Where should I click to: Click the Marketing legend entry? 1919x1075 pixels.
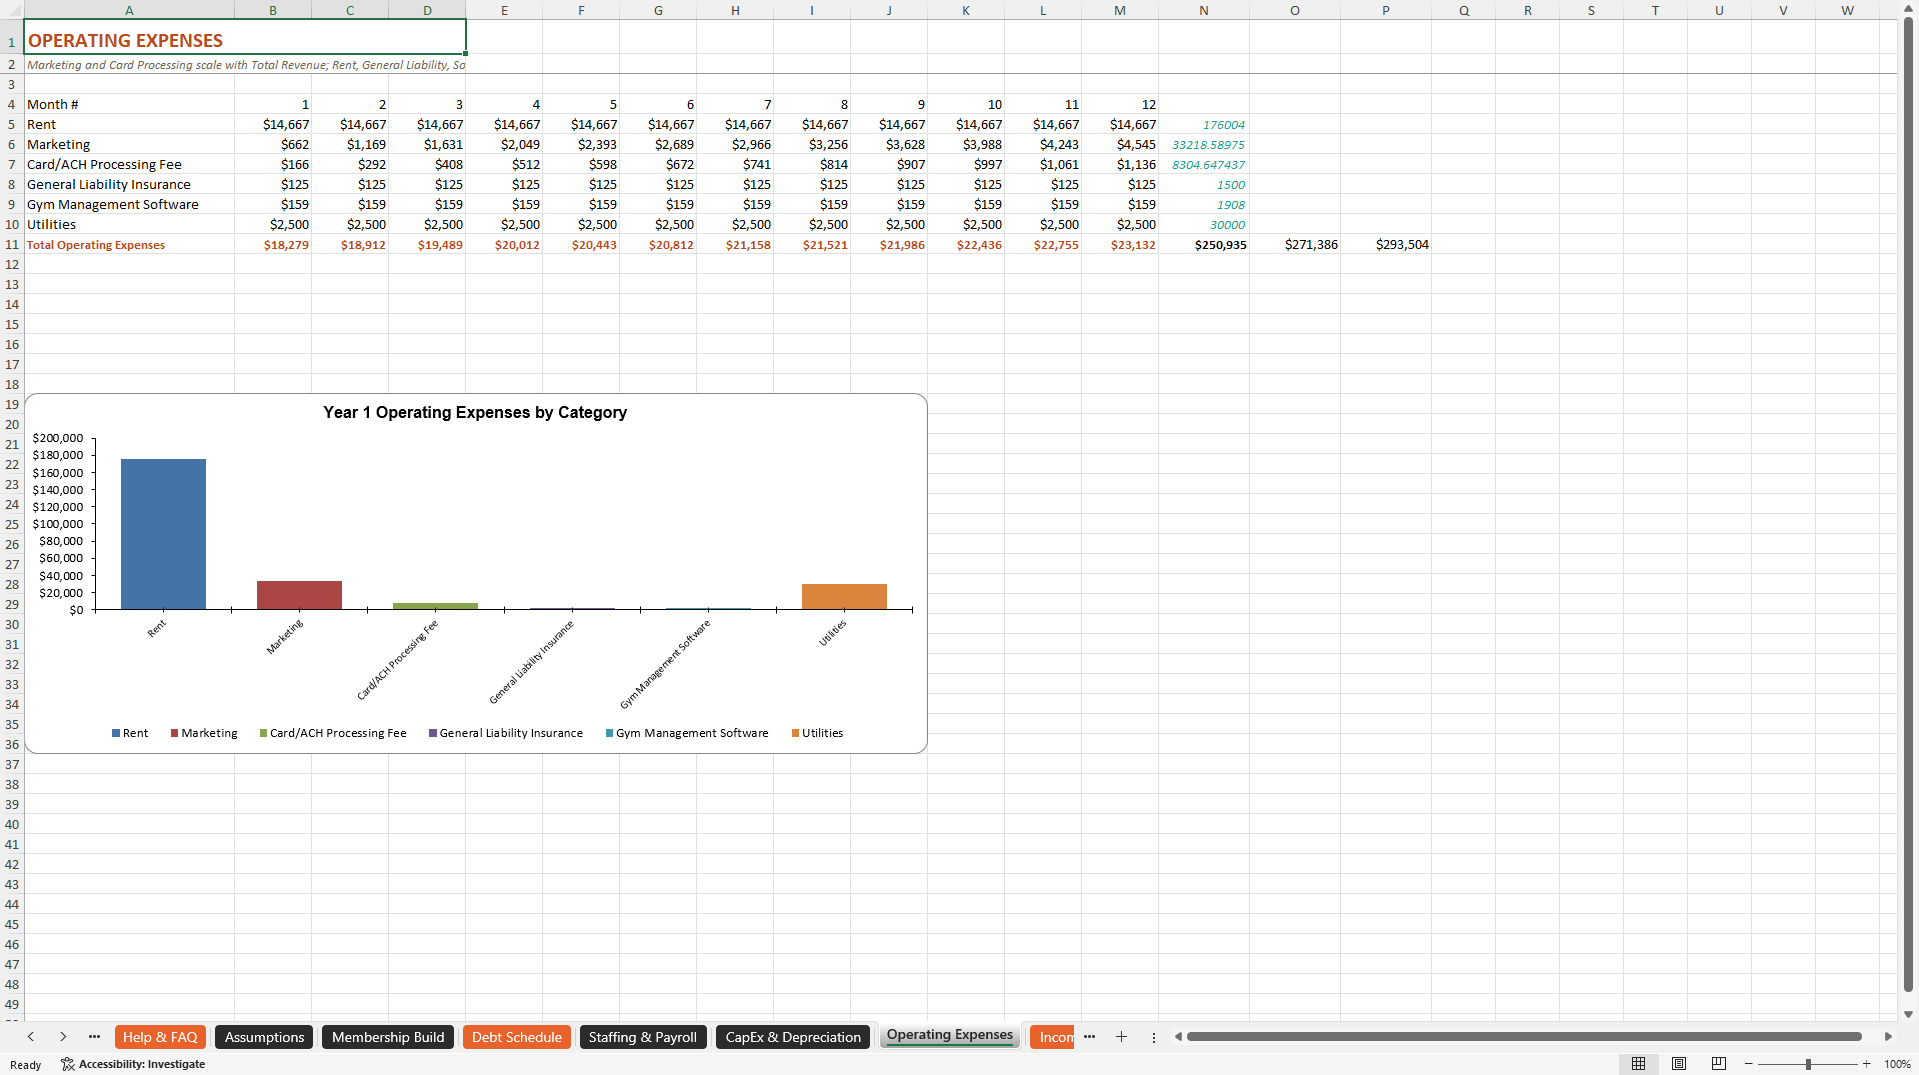tap(204, 733)
